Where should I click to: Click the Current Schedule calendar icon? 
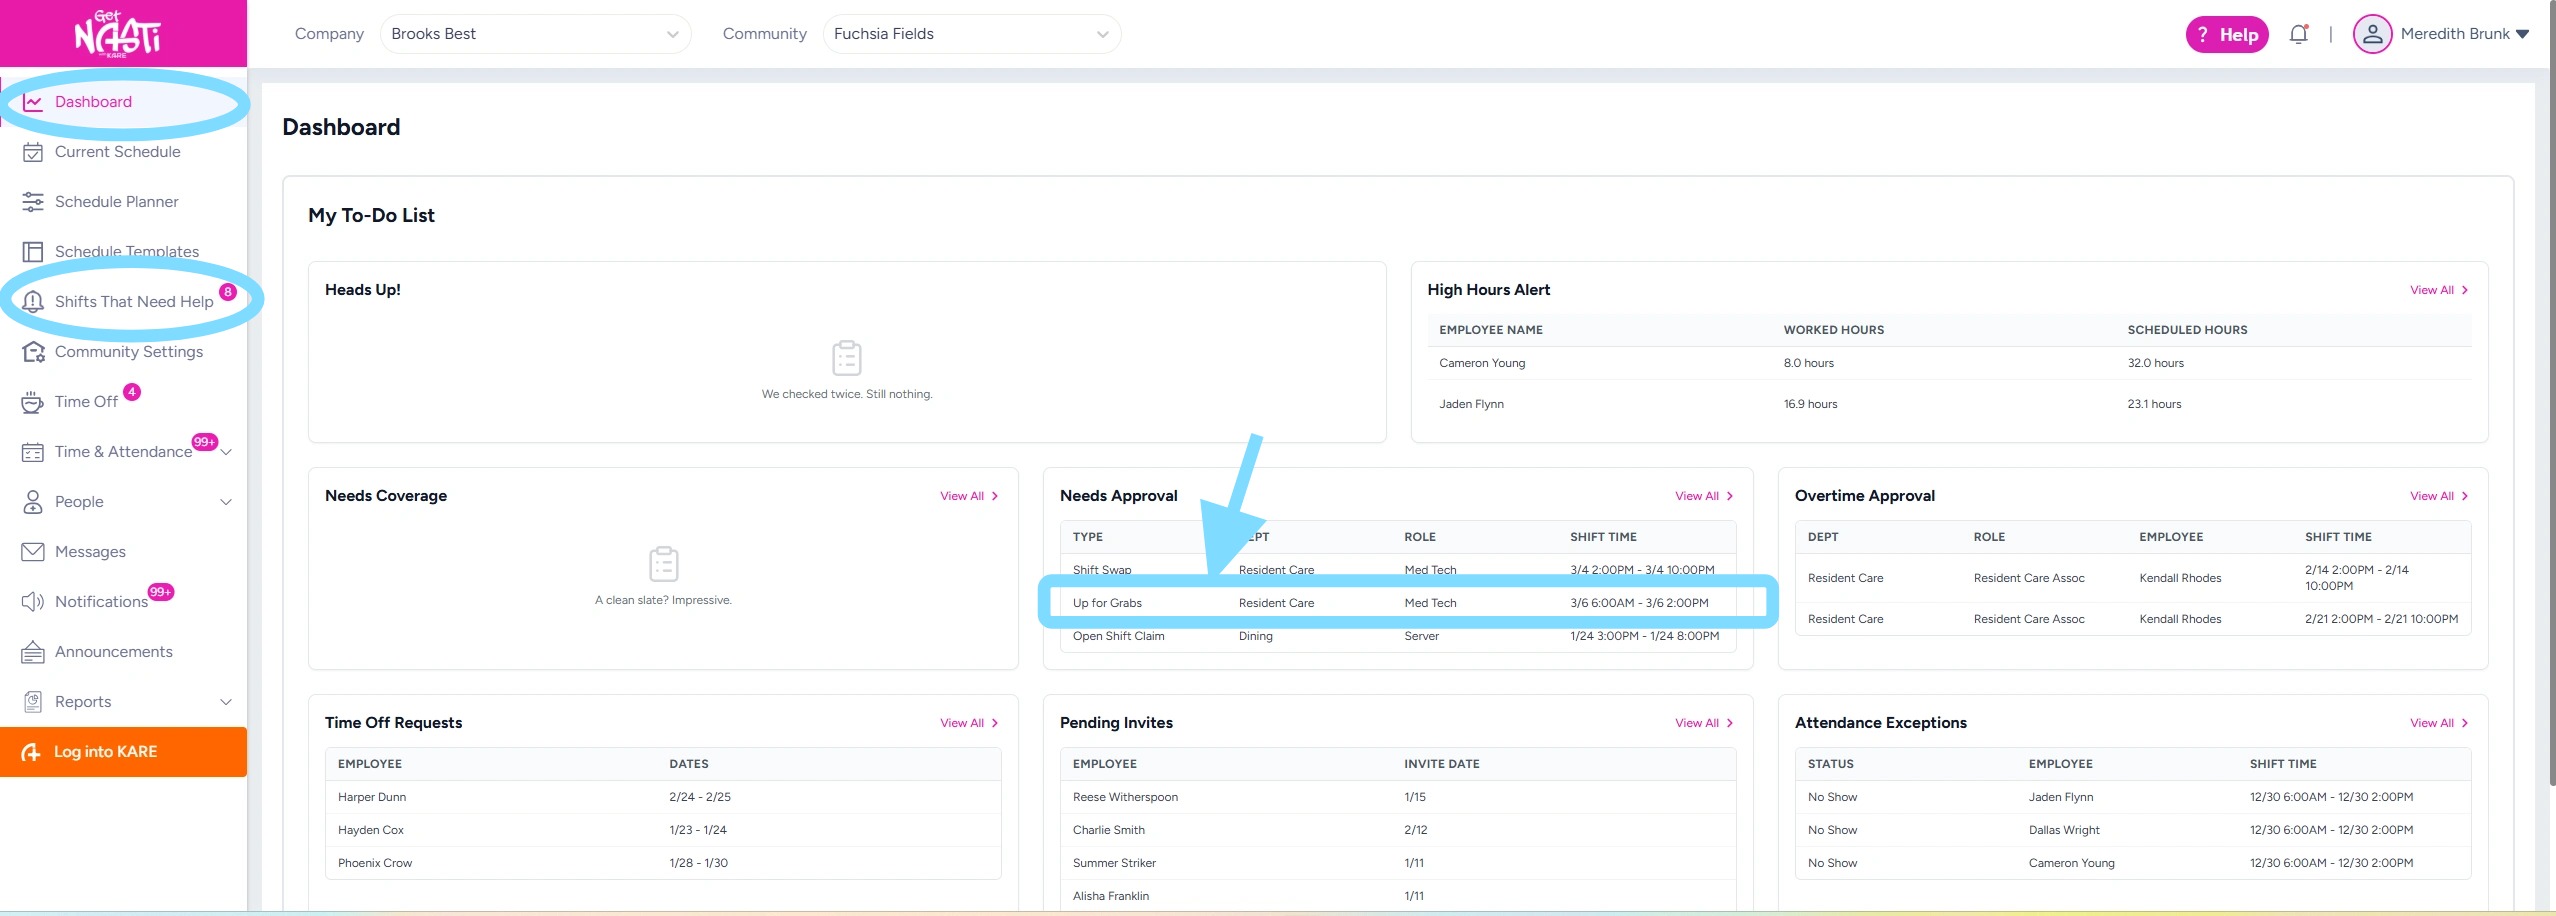pos(33,152)
